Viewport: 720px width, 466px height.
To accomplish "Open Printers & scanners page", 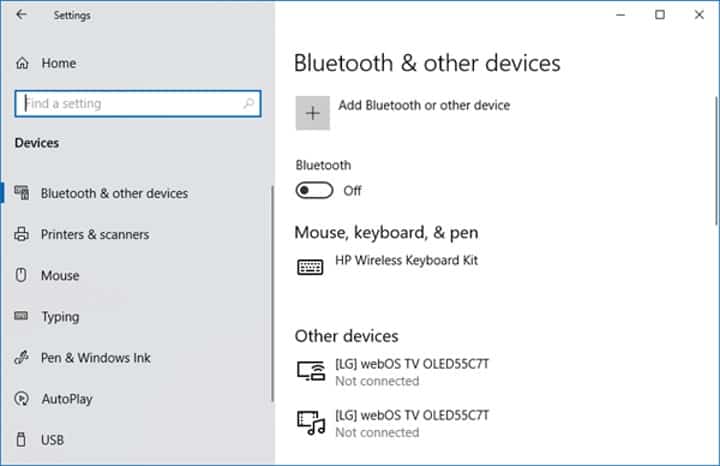I will pyautogui.click(x=95, y=235).
